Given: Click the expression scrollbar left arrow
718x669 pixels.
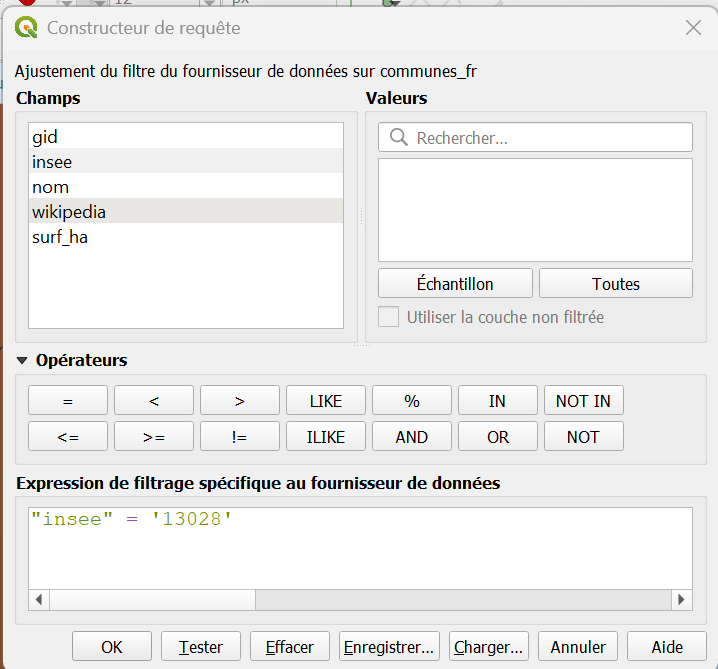Looking at the screenshot, I should [x=39, y=599].
